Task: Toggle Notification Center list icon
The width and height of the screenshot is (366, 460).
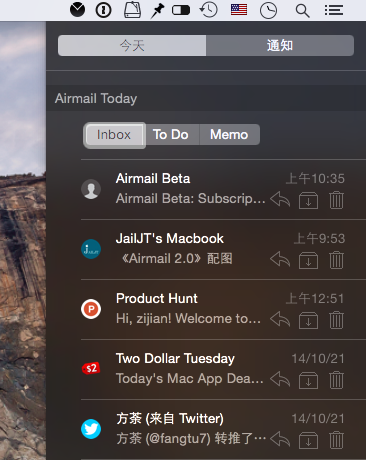Action: coord(334,10)
